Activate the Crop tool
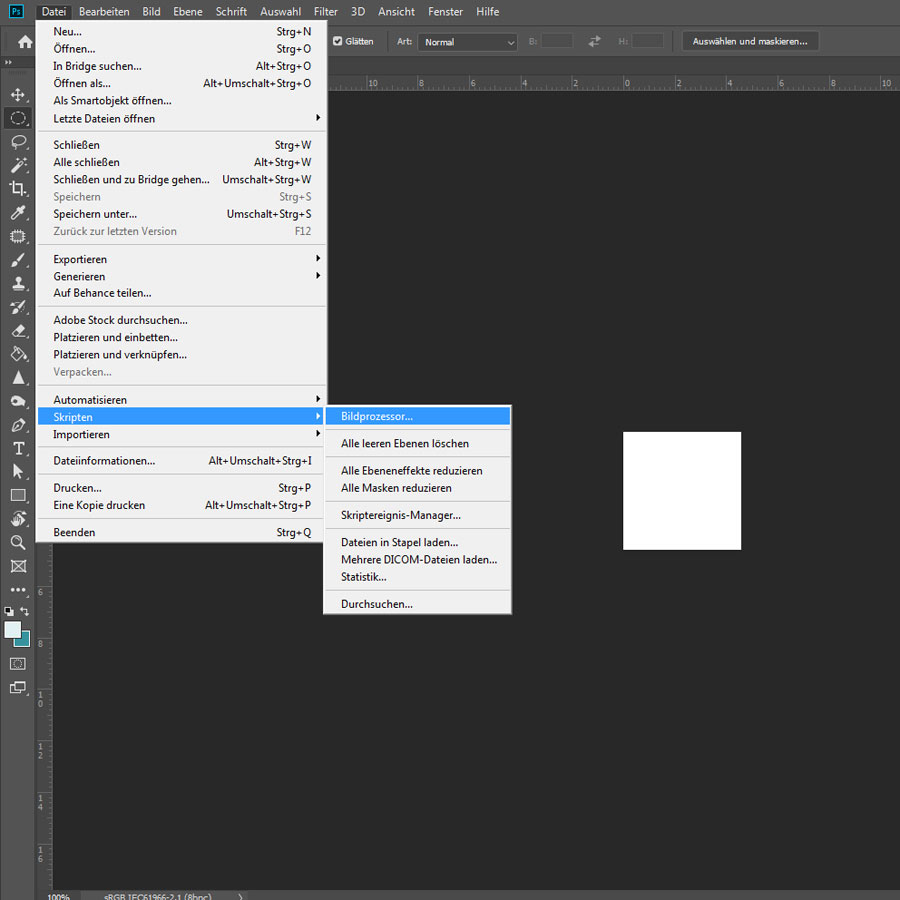Image resolution: width=900 pixels, height=900 pixels. click(18, 189)
